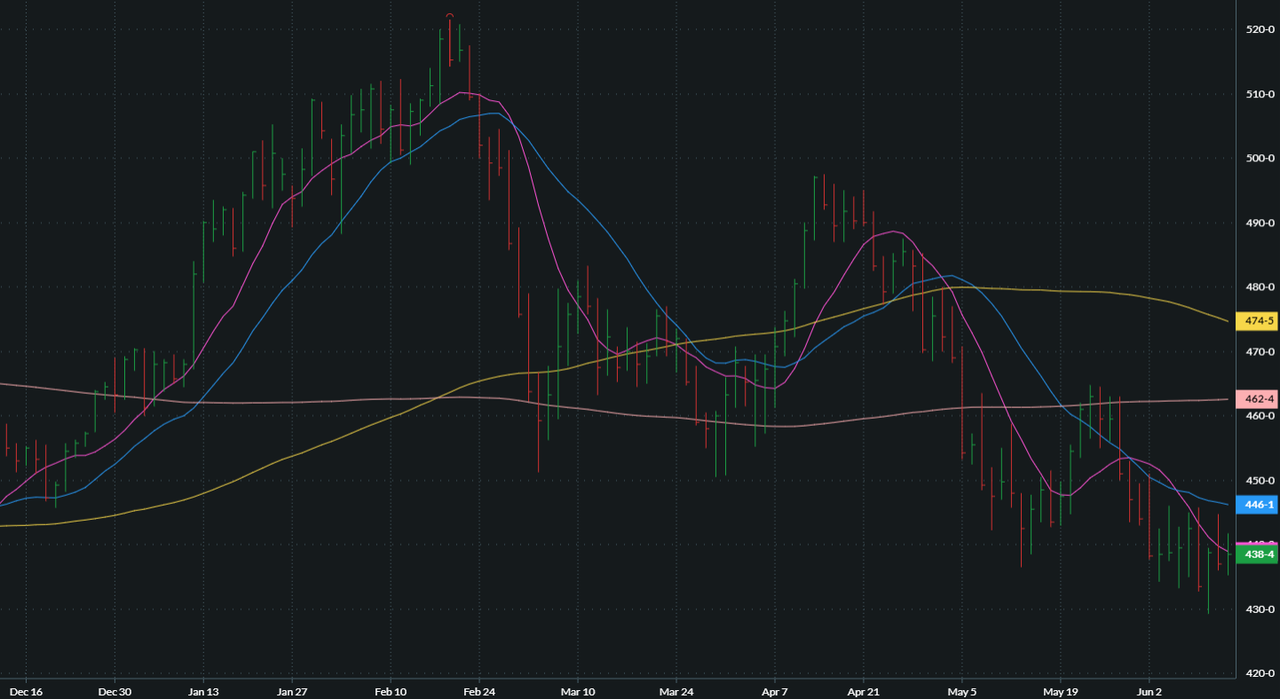
Task: Click the 460-0 price axis label
Action: point(1258,416)
